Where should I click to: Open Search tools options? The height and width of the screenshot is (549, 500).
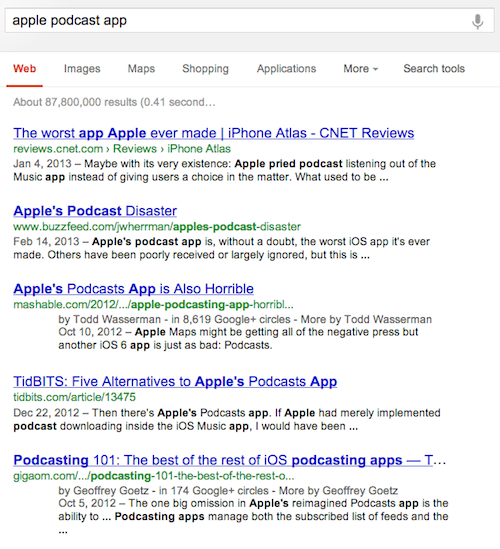434,68
